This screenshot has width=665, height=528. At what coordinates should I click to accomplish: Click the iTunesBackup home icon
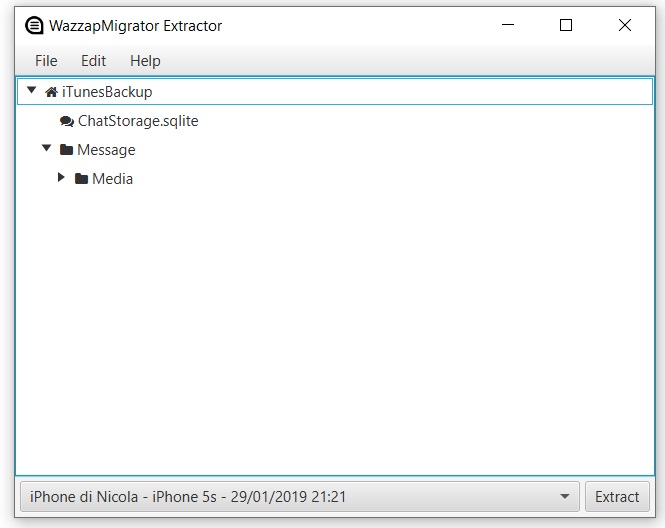click(x=51, y=92)
